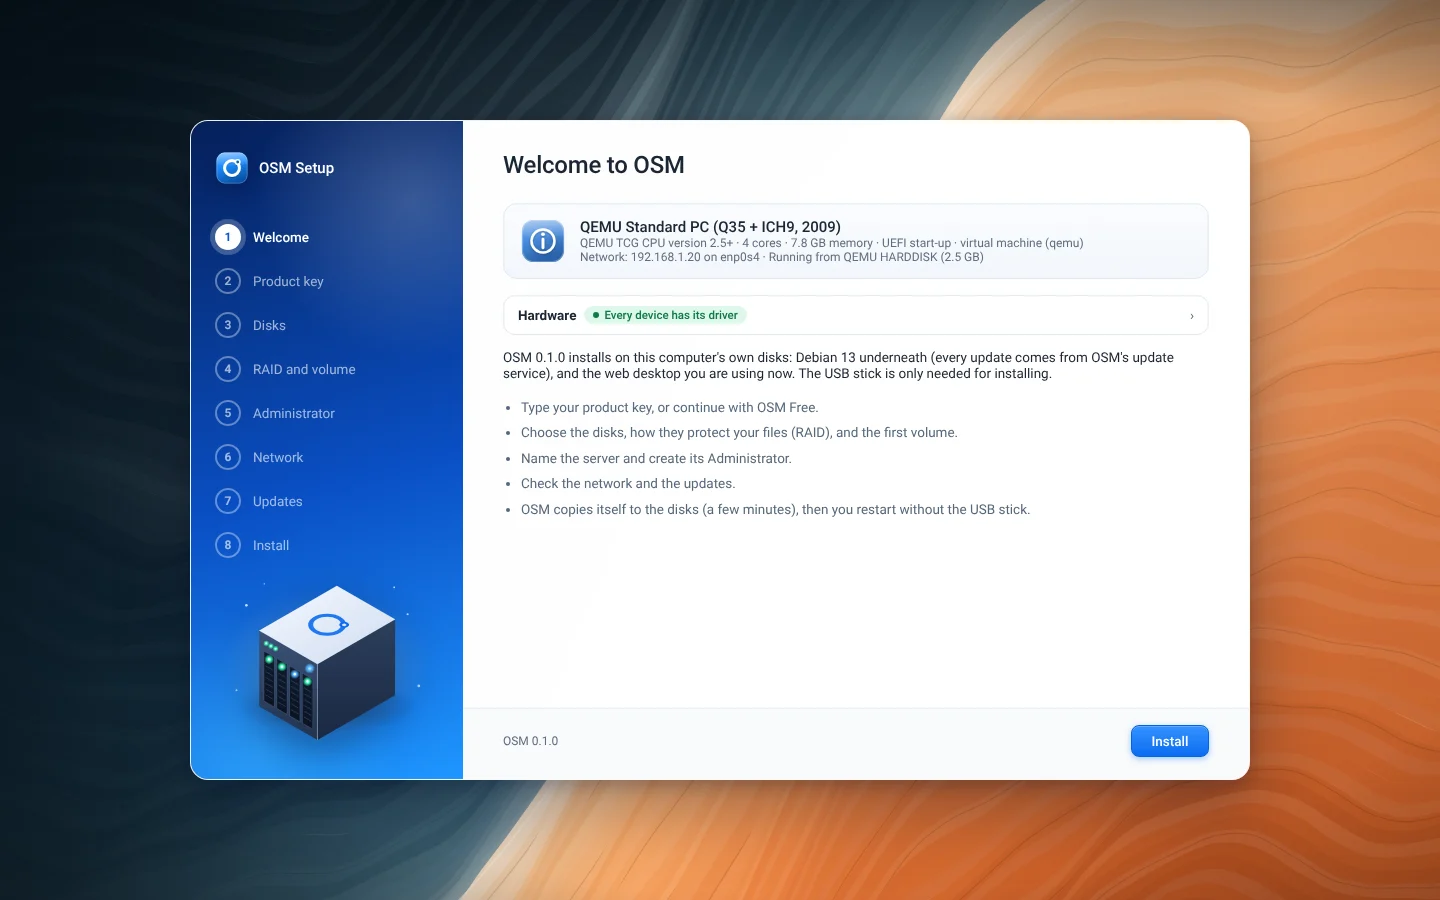Jump to the Network step
The height and width of the screenshot is (900, 1440).
tap(278, 457)
